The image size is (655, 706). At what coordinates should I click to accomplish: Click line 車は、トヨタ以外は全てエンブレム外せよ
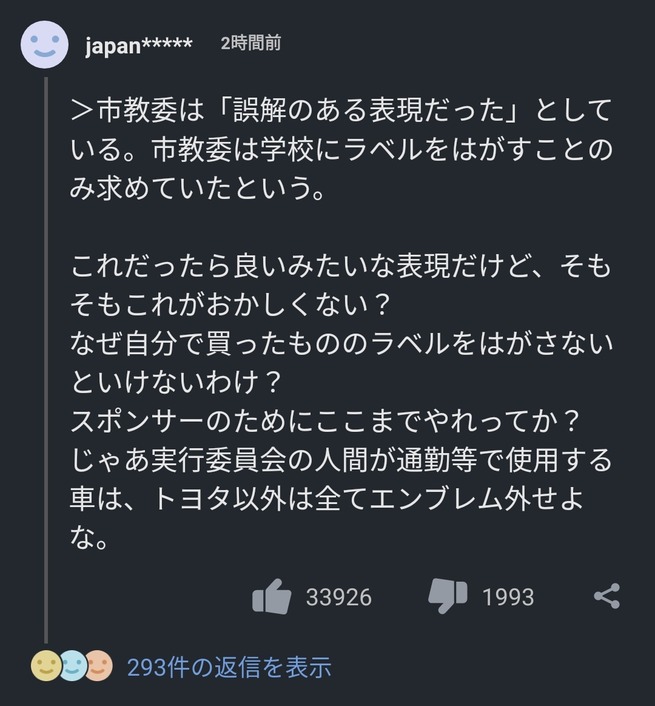point(327,499)
